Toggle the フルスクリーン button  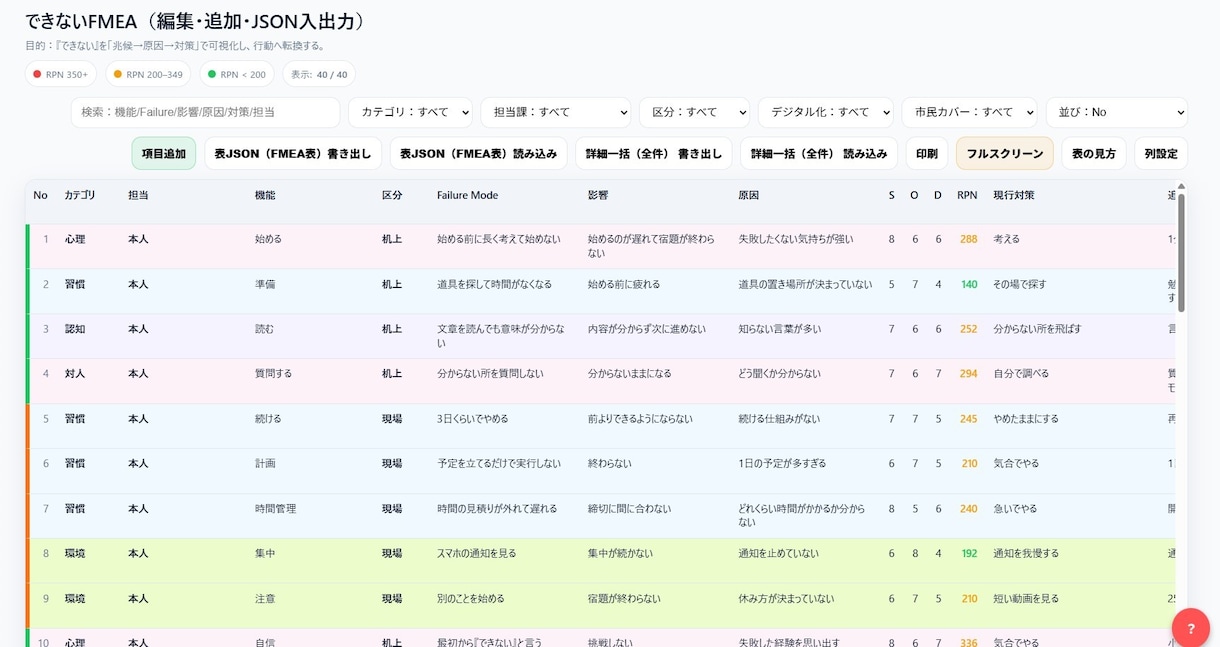(1005, 153)
